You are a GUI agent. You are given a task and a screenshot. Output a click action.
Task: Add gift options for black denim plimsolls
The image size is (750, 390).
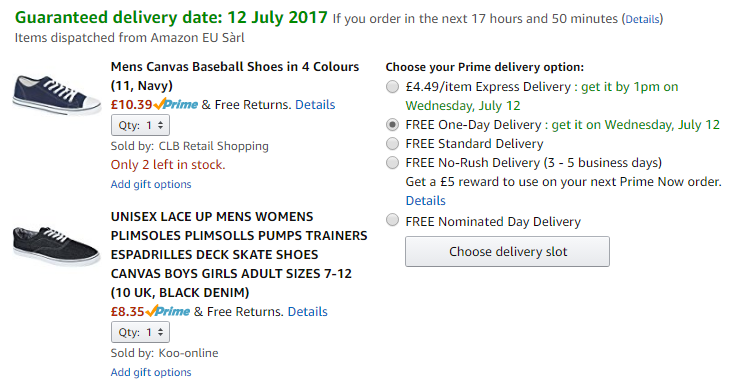(x=151, y=372)
